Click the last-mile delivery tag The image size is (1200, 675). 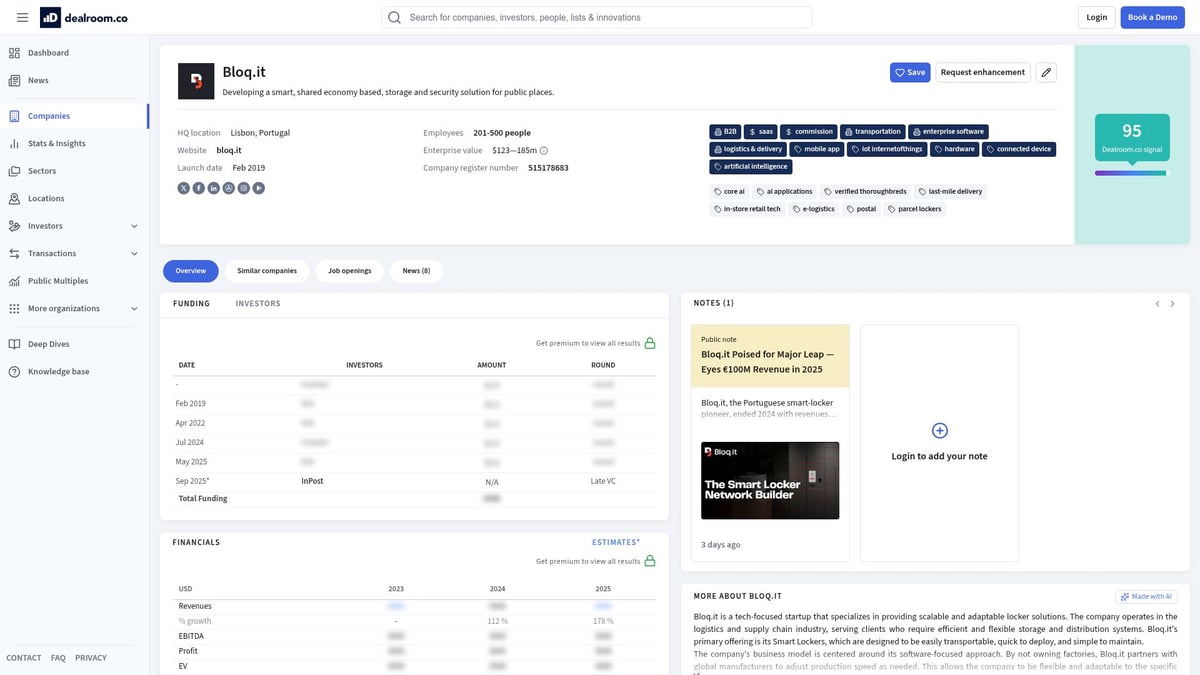pos(950,191)
